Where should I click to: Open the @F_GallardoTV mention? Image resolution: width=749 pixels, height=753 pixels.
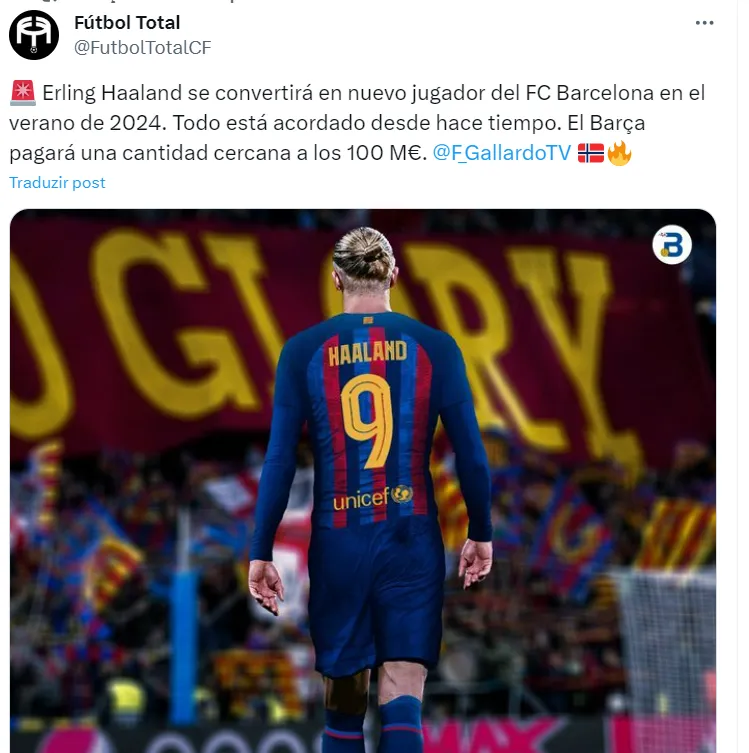click(x=502, y=153)
